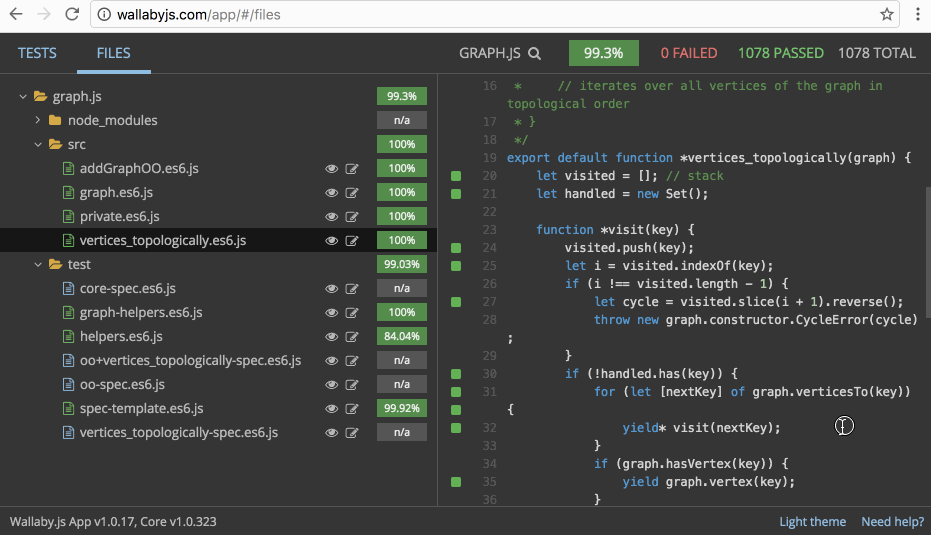This screenshot has width=931, height=535.
Task: Click edit icon for oo+vertices_topologically-spec.es6.js
Action: click(352, 360)
